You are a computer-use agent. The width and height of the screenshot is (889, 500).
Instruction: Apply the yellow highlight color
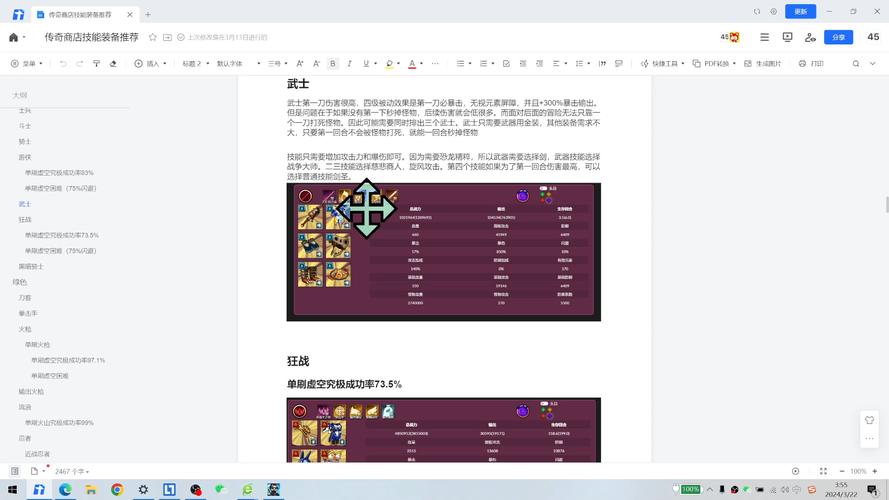[389, 63]
